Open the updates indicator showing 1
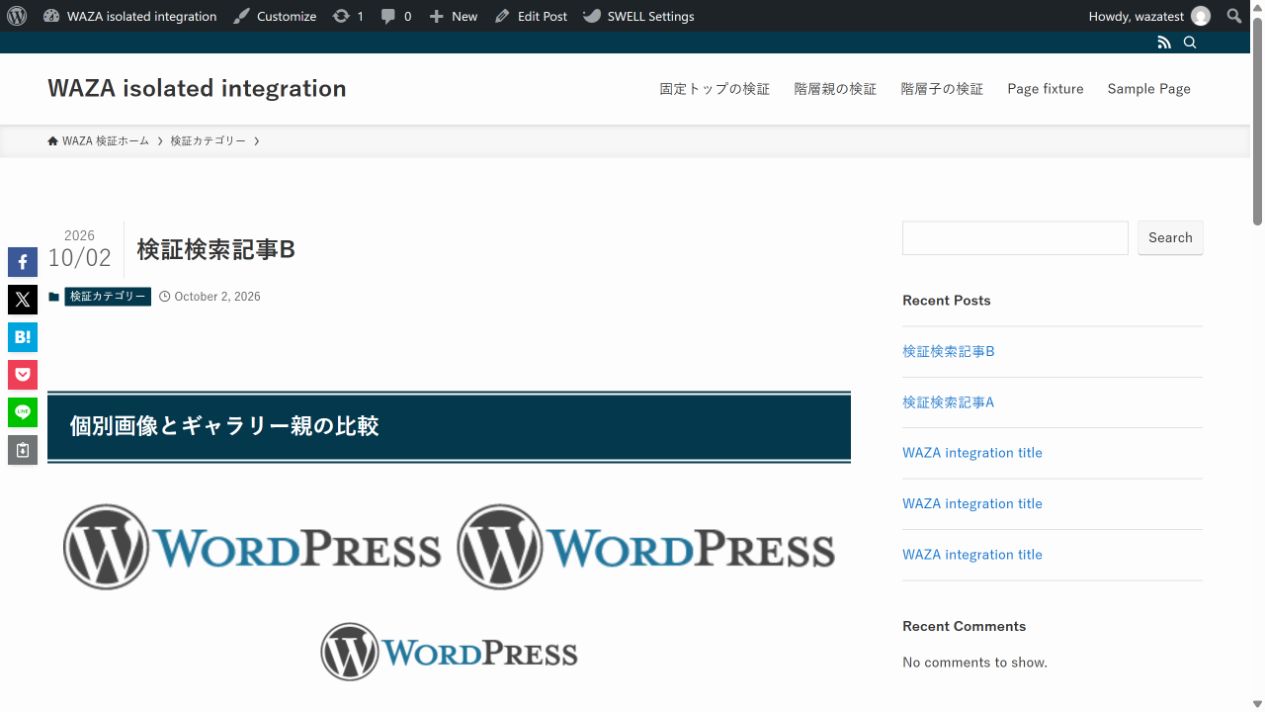Screen dimensions: 1265x712 pyautogui.click(x=348, y=16)
